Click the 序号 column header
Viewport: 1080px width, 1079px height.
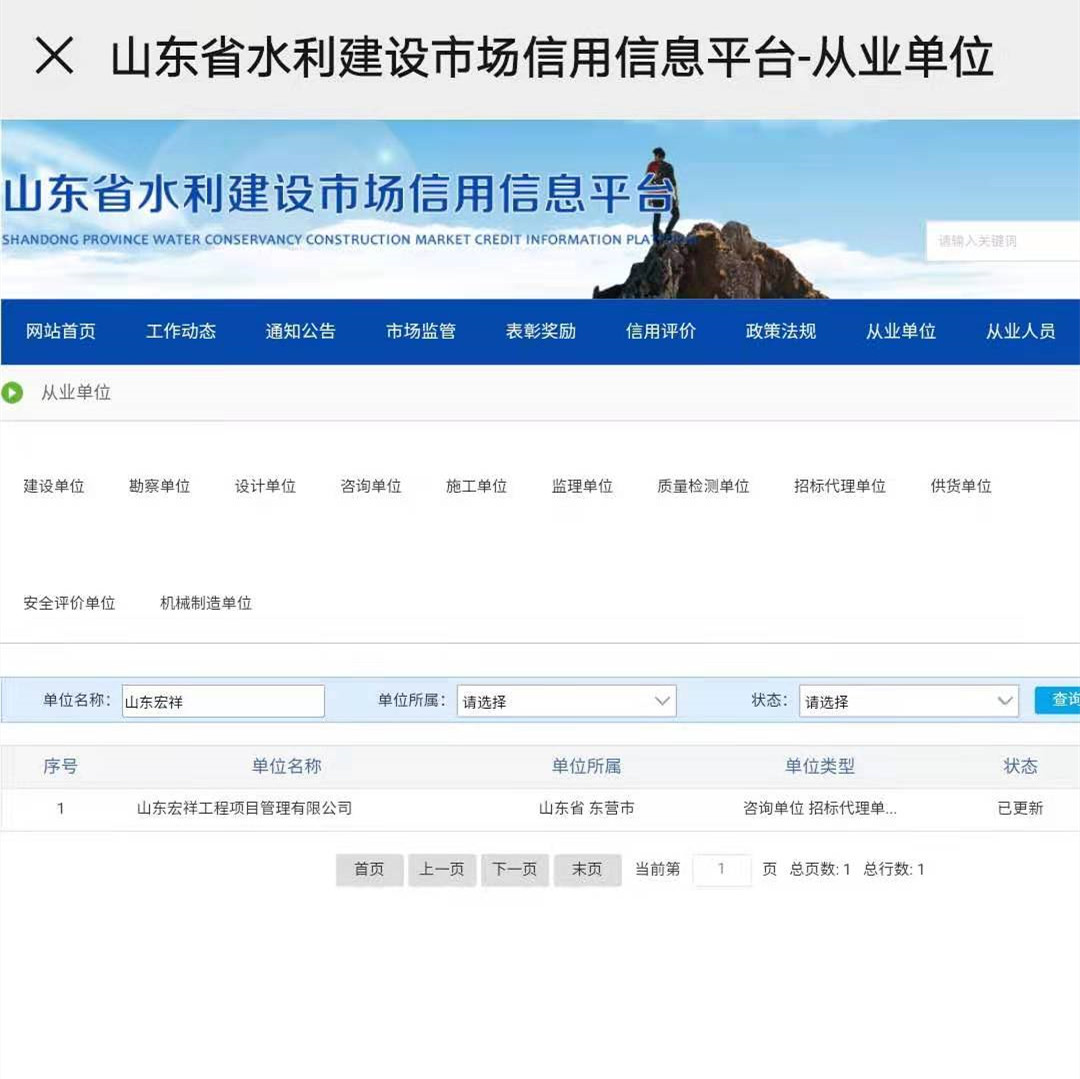(61, 766)
